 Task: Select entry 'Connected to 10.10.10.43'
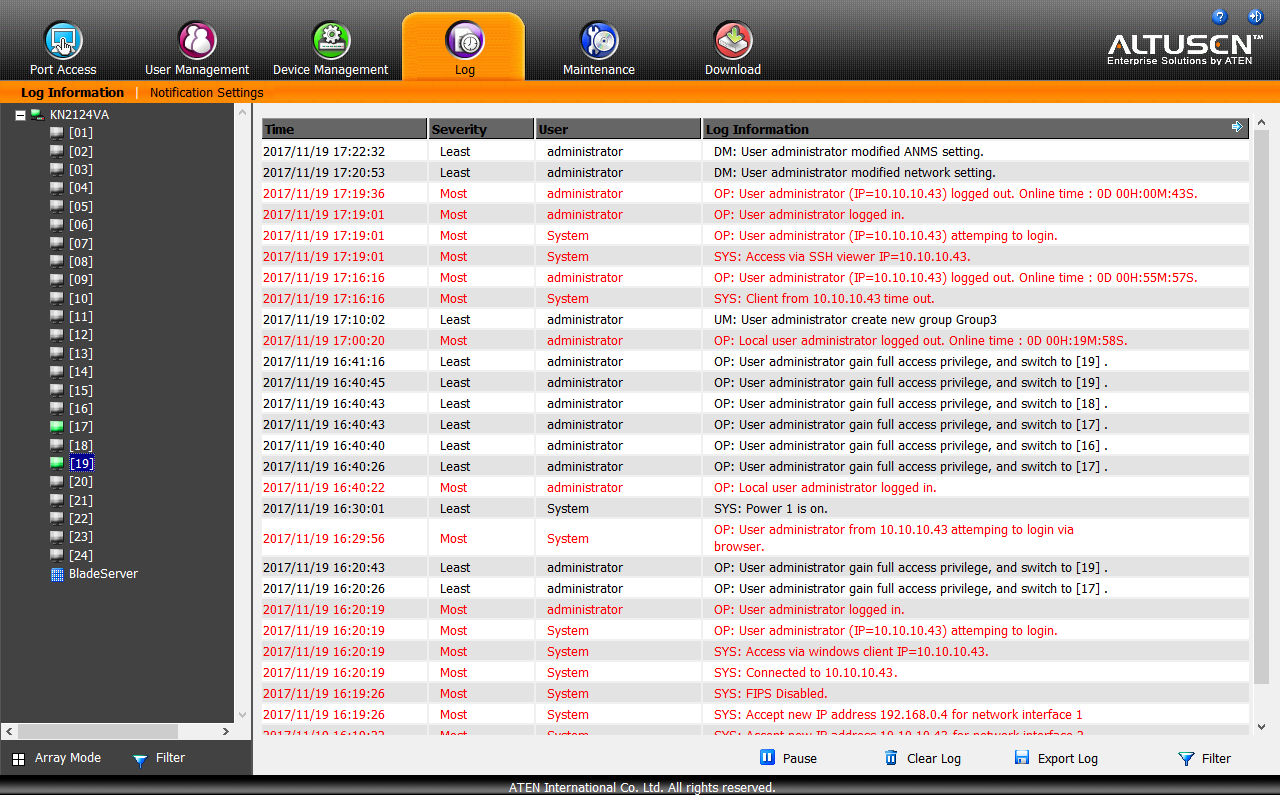(x=755, y=673)
